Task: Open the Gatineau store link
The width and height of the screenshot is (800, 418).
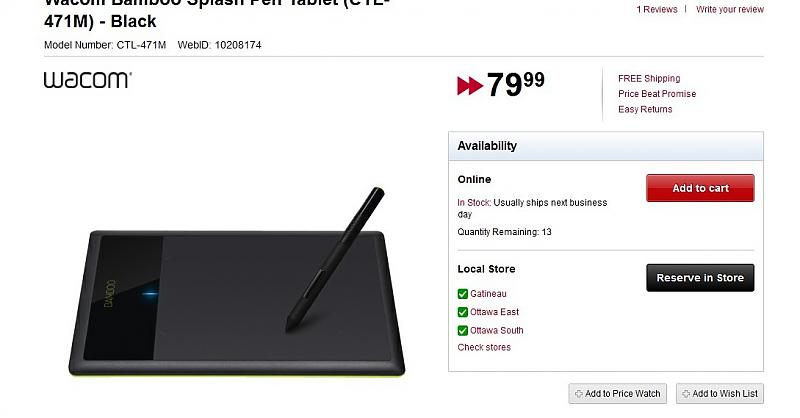Action: [488, 294]
